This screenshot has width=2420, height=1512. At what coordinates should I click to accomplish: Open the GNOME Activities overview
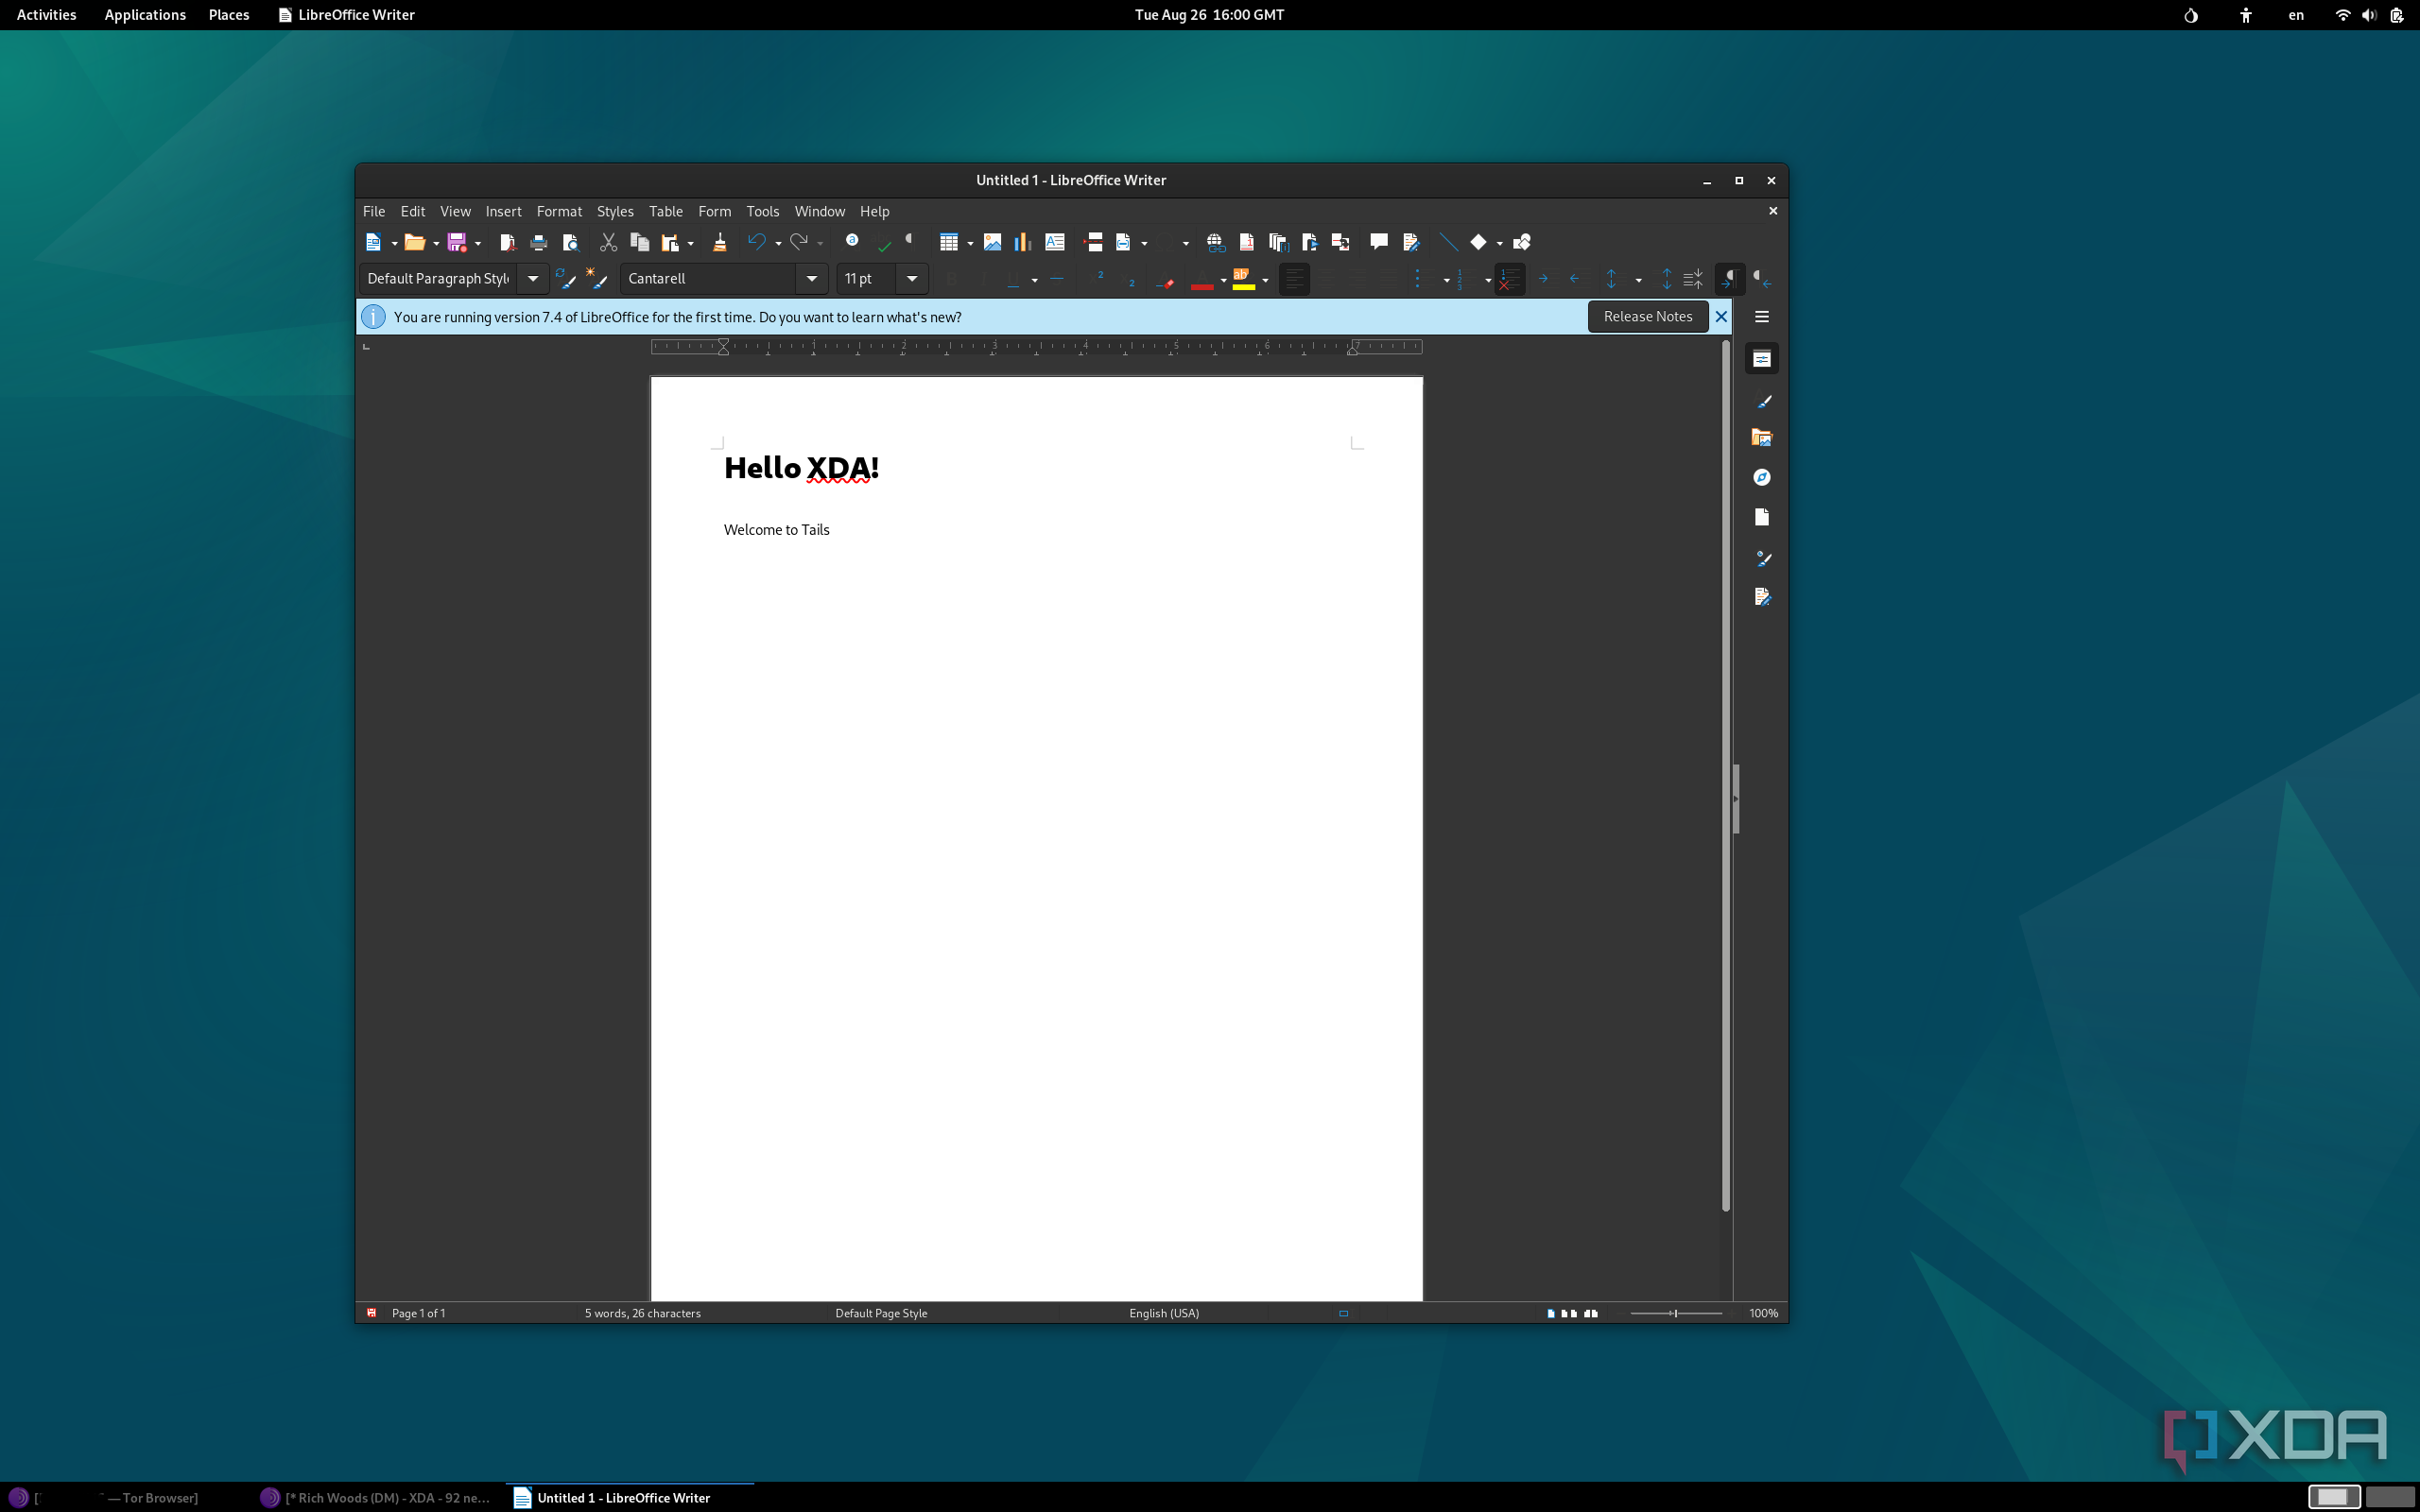(46, 15)
